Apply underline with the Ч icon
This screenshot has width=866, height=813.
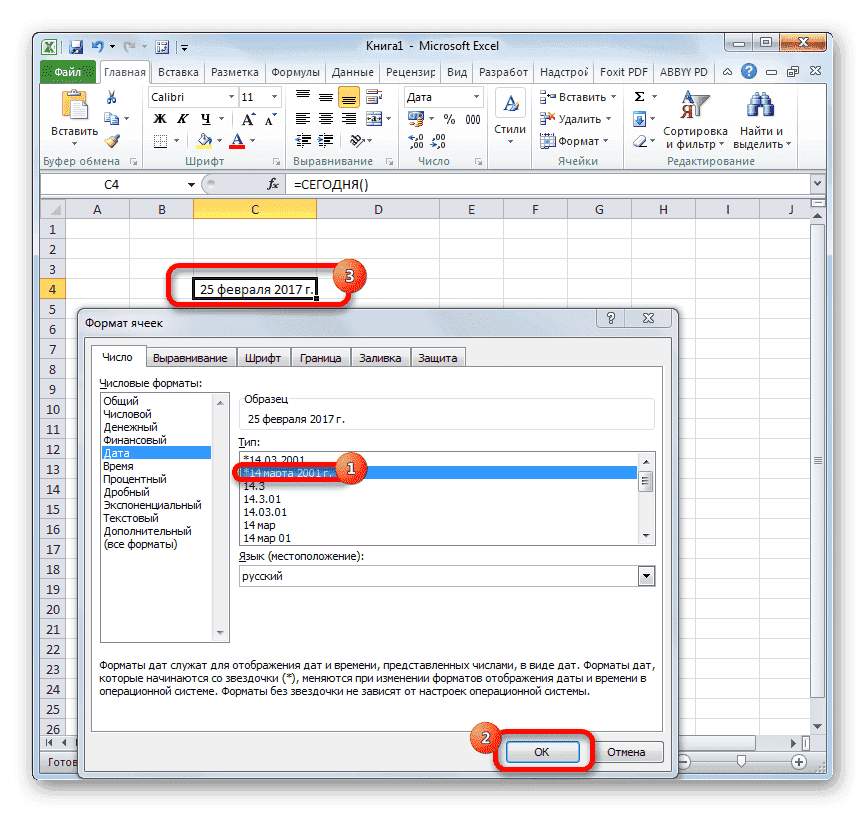pyautogui.click(x=205, y=118)
